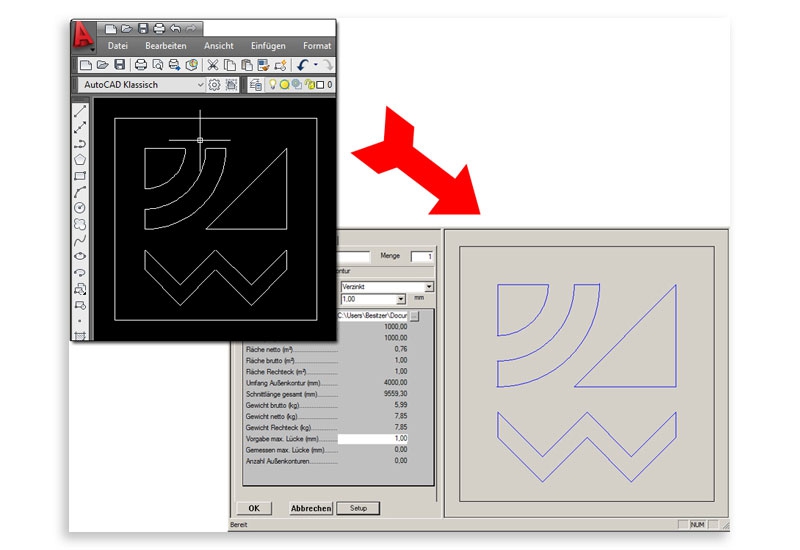Click Open folder in quick access bar
The height and width of the screenshot is (550, 800).
[x=127, y=29]
